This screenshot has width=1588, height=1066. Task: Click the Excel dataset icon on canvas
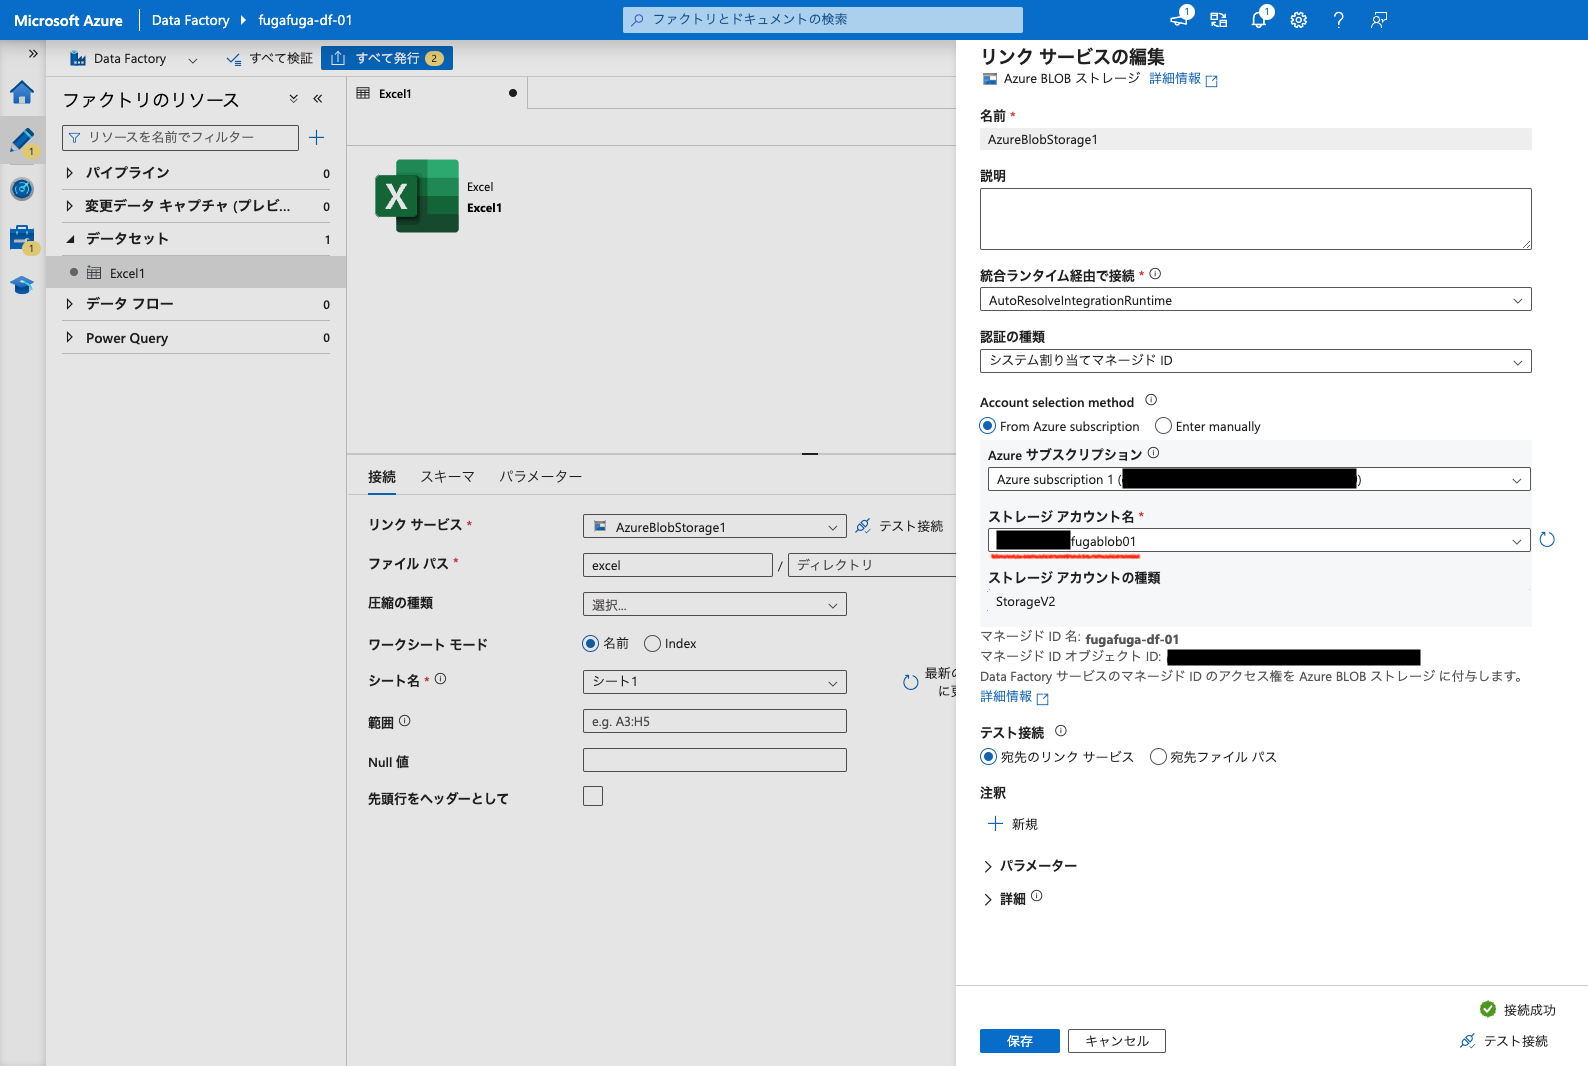[x=417, y=196]
